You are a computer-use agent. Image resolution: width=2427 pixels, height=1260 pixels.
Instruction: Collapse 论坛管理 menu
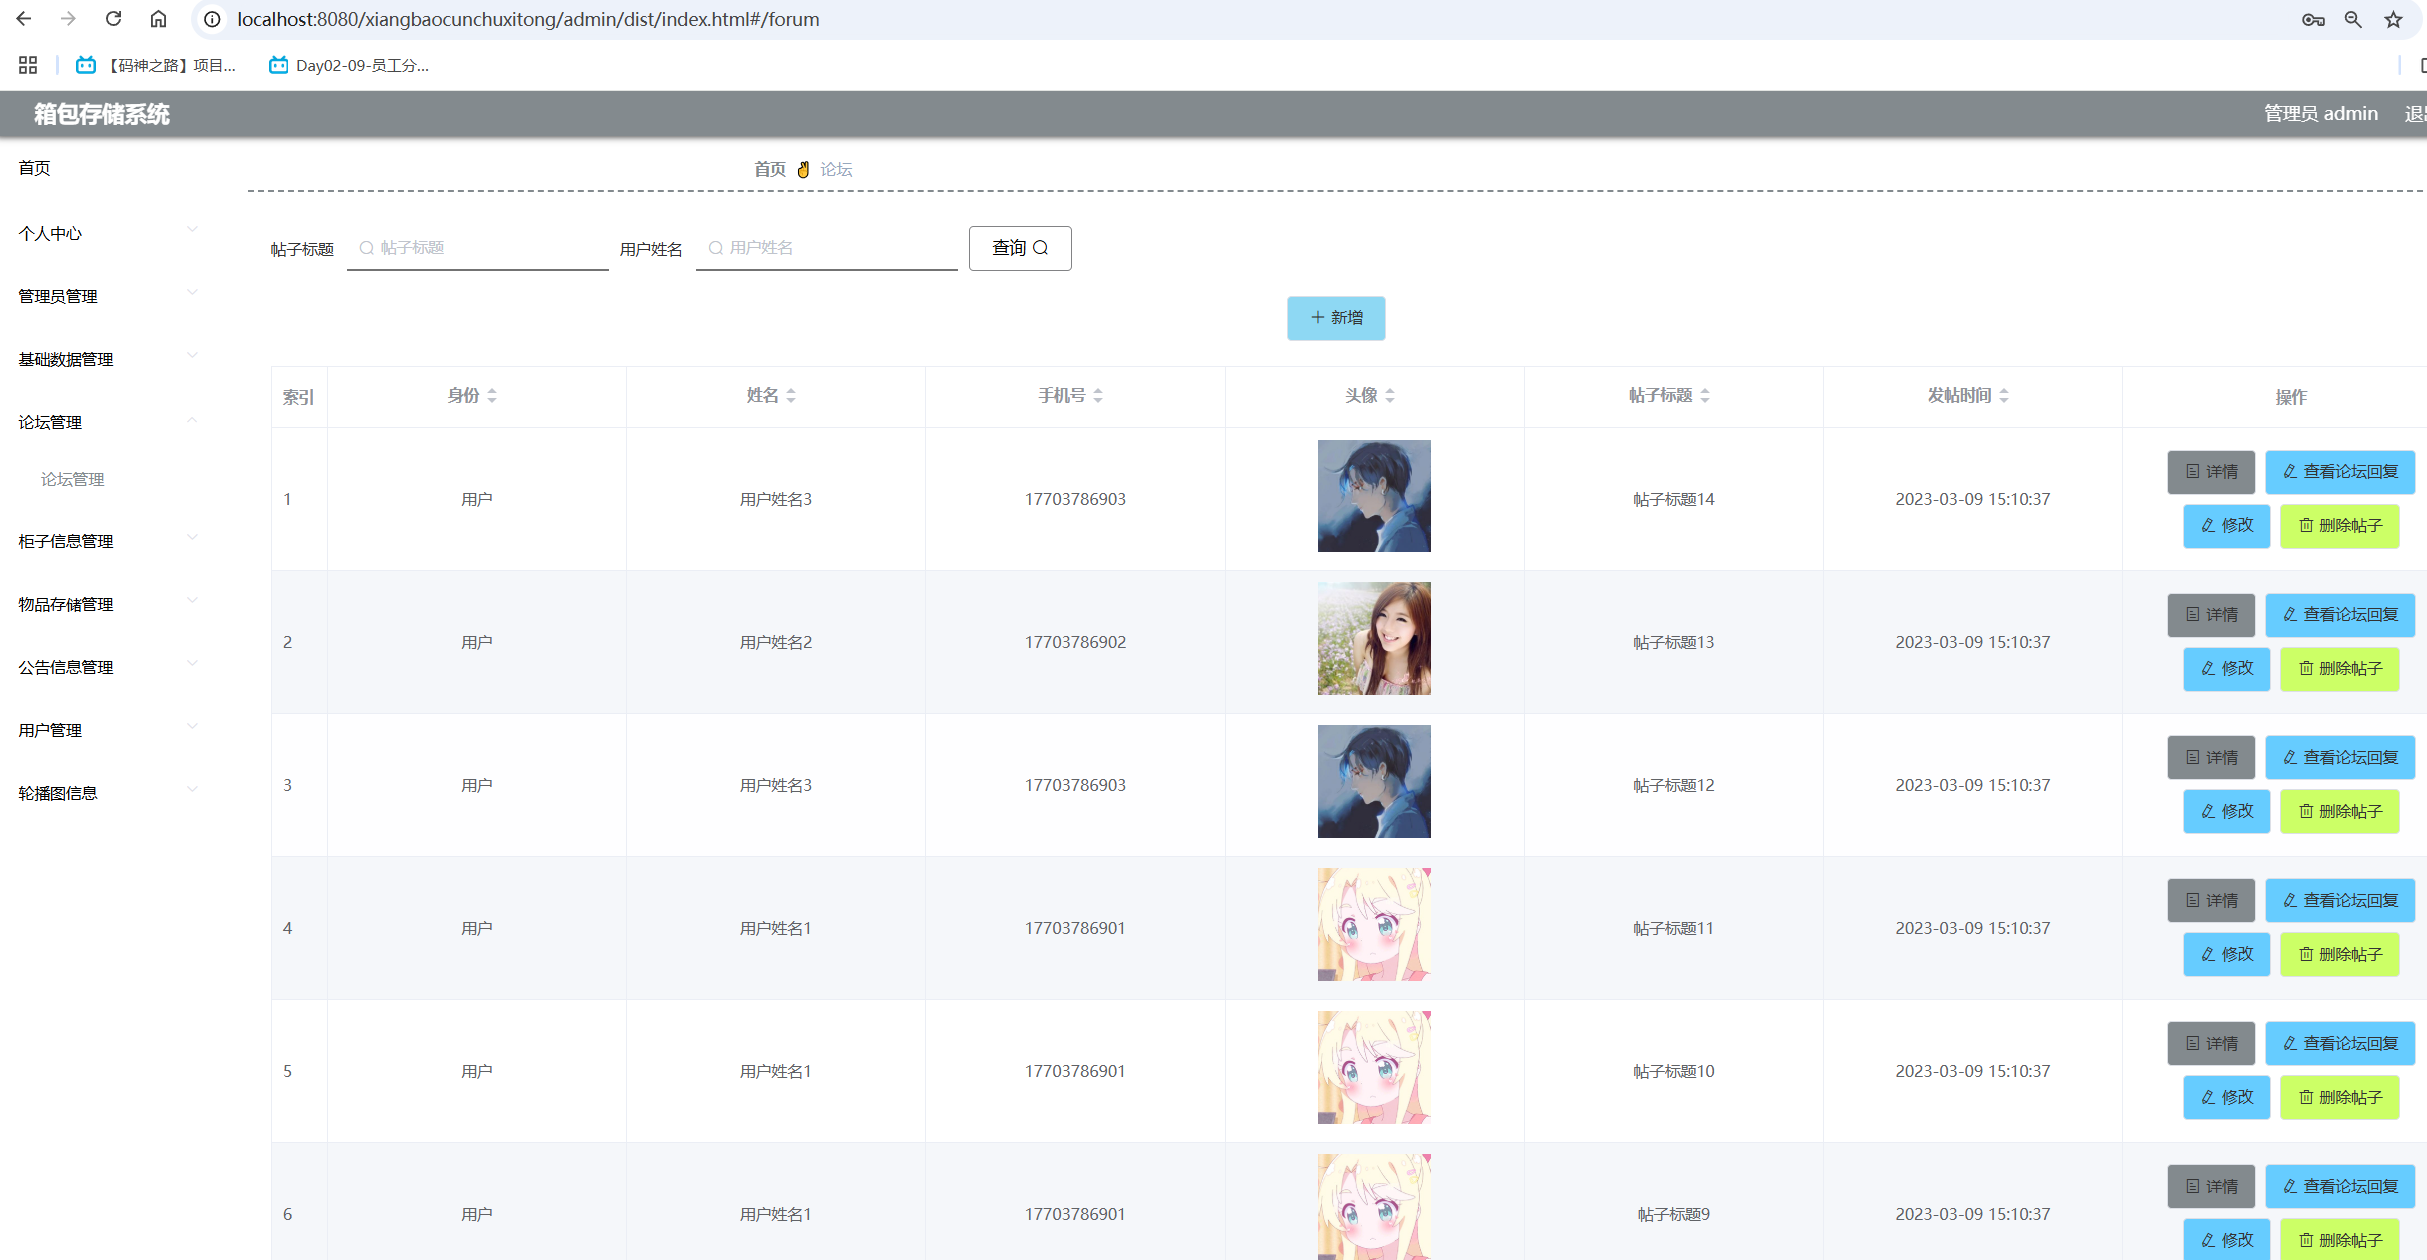click(x=108, y=422)
